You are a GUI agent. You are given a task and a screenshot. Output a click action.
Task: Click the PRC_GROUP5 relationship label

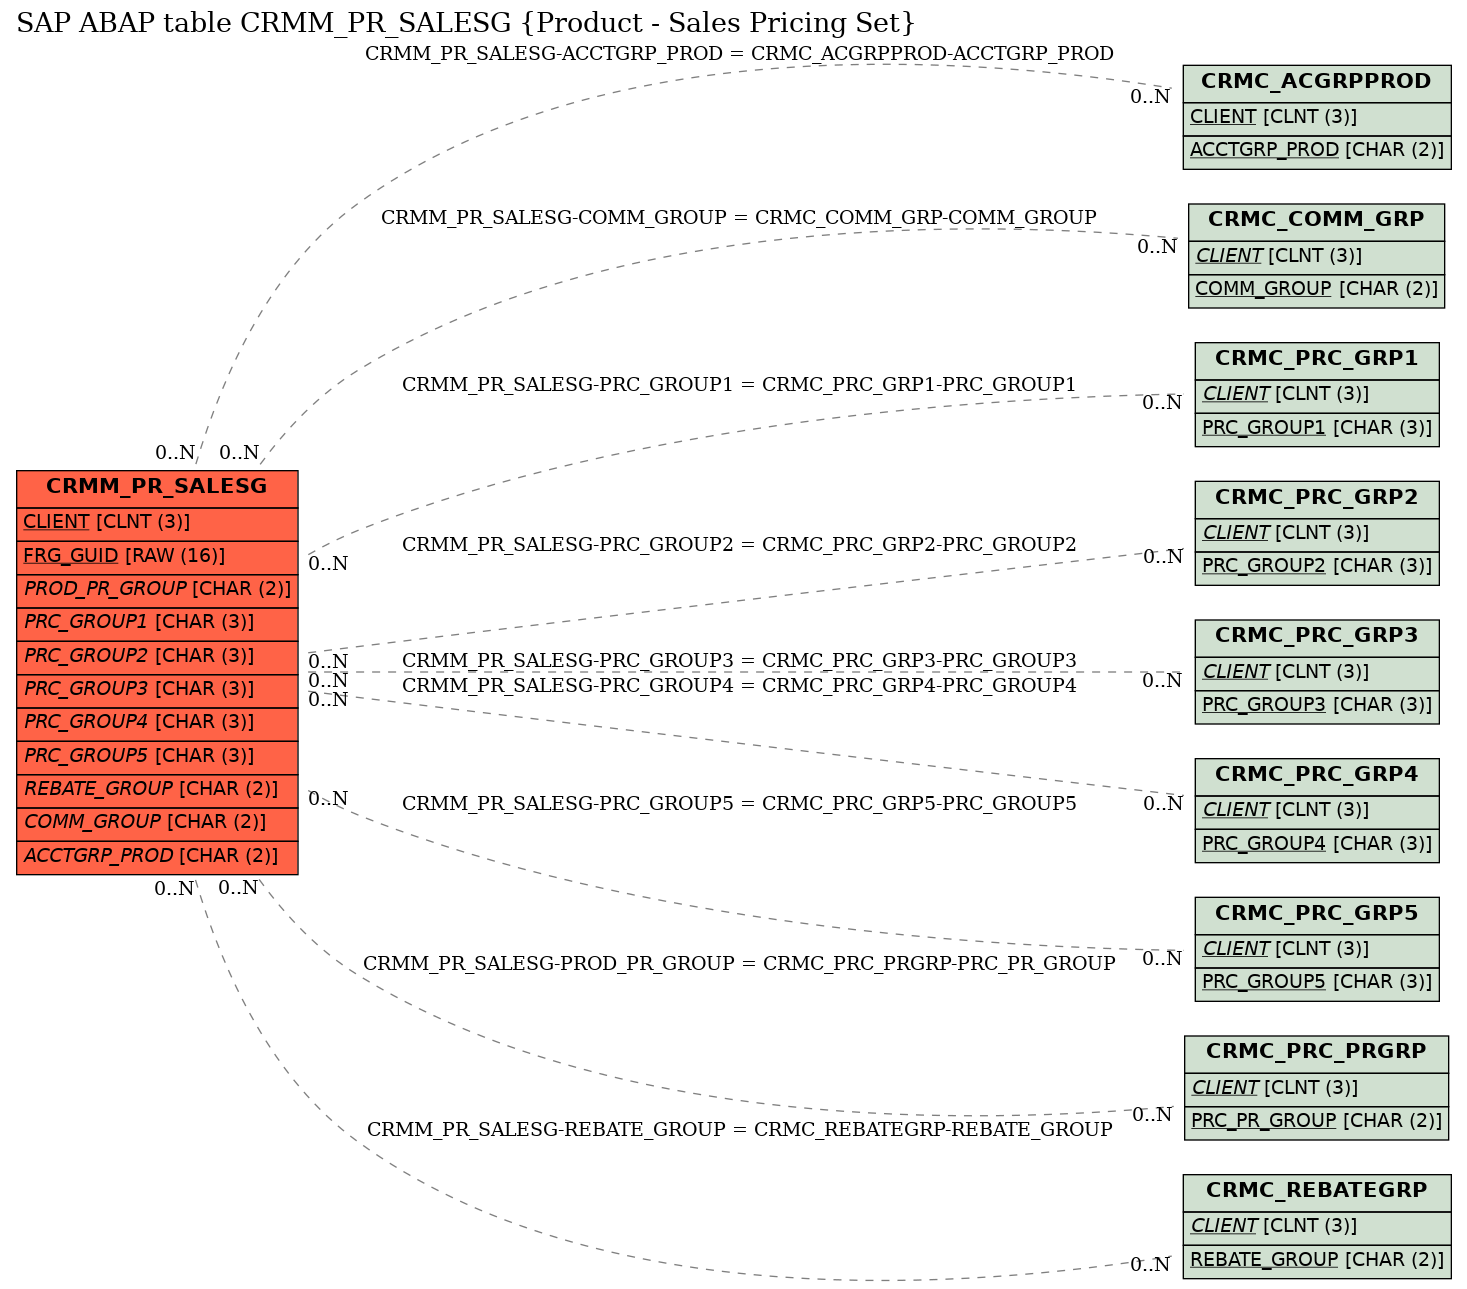739,804
